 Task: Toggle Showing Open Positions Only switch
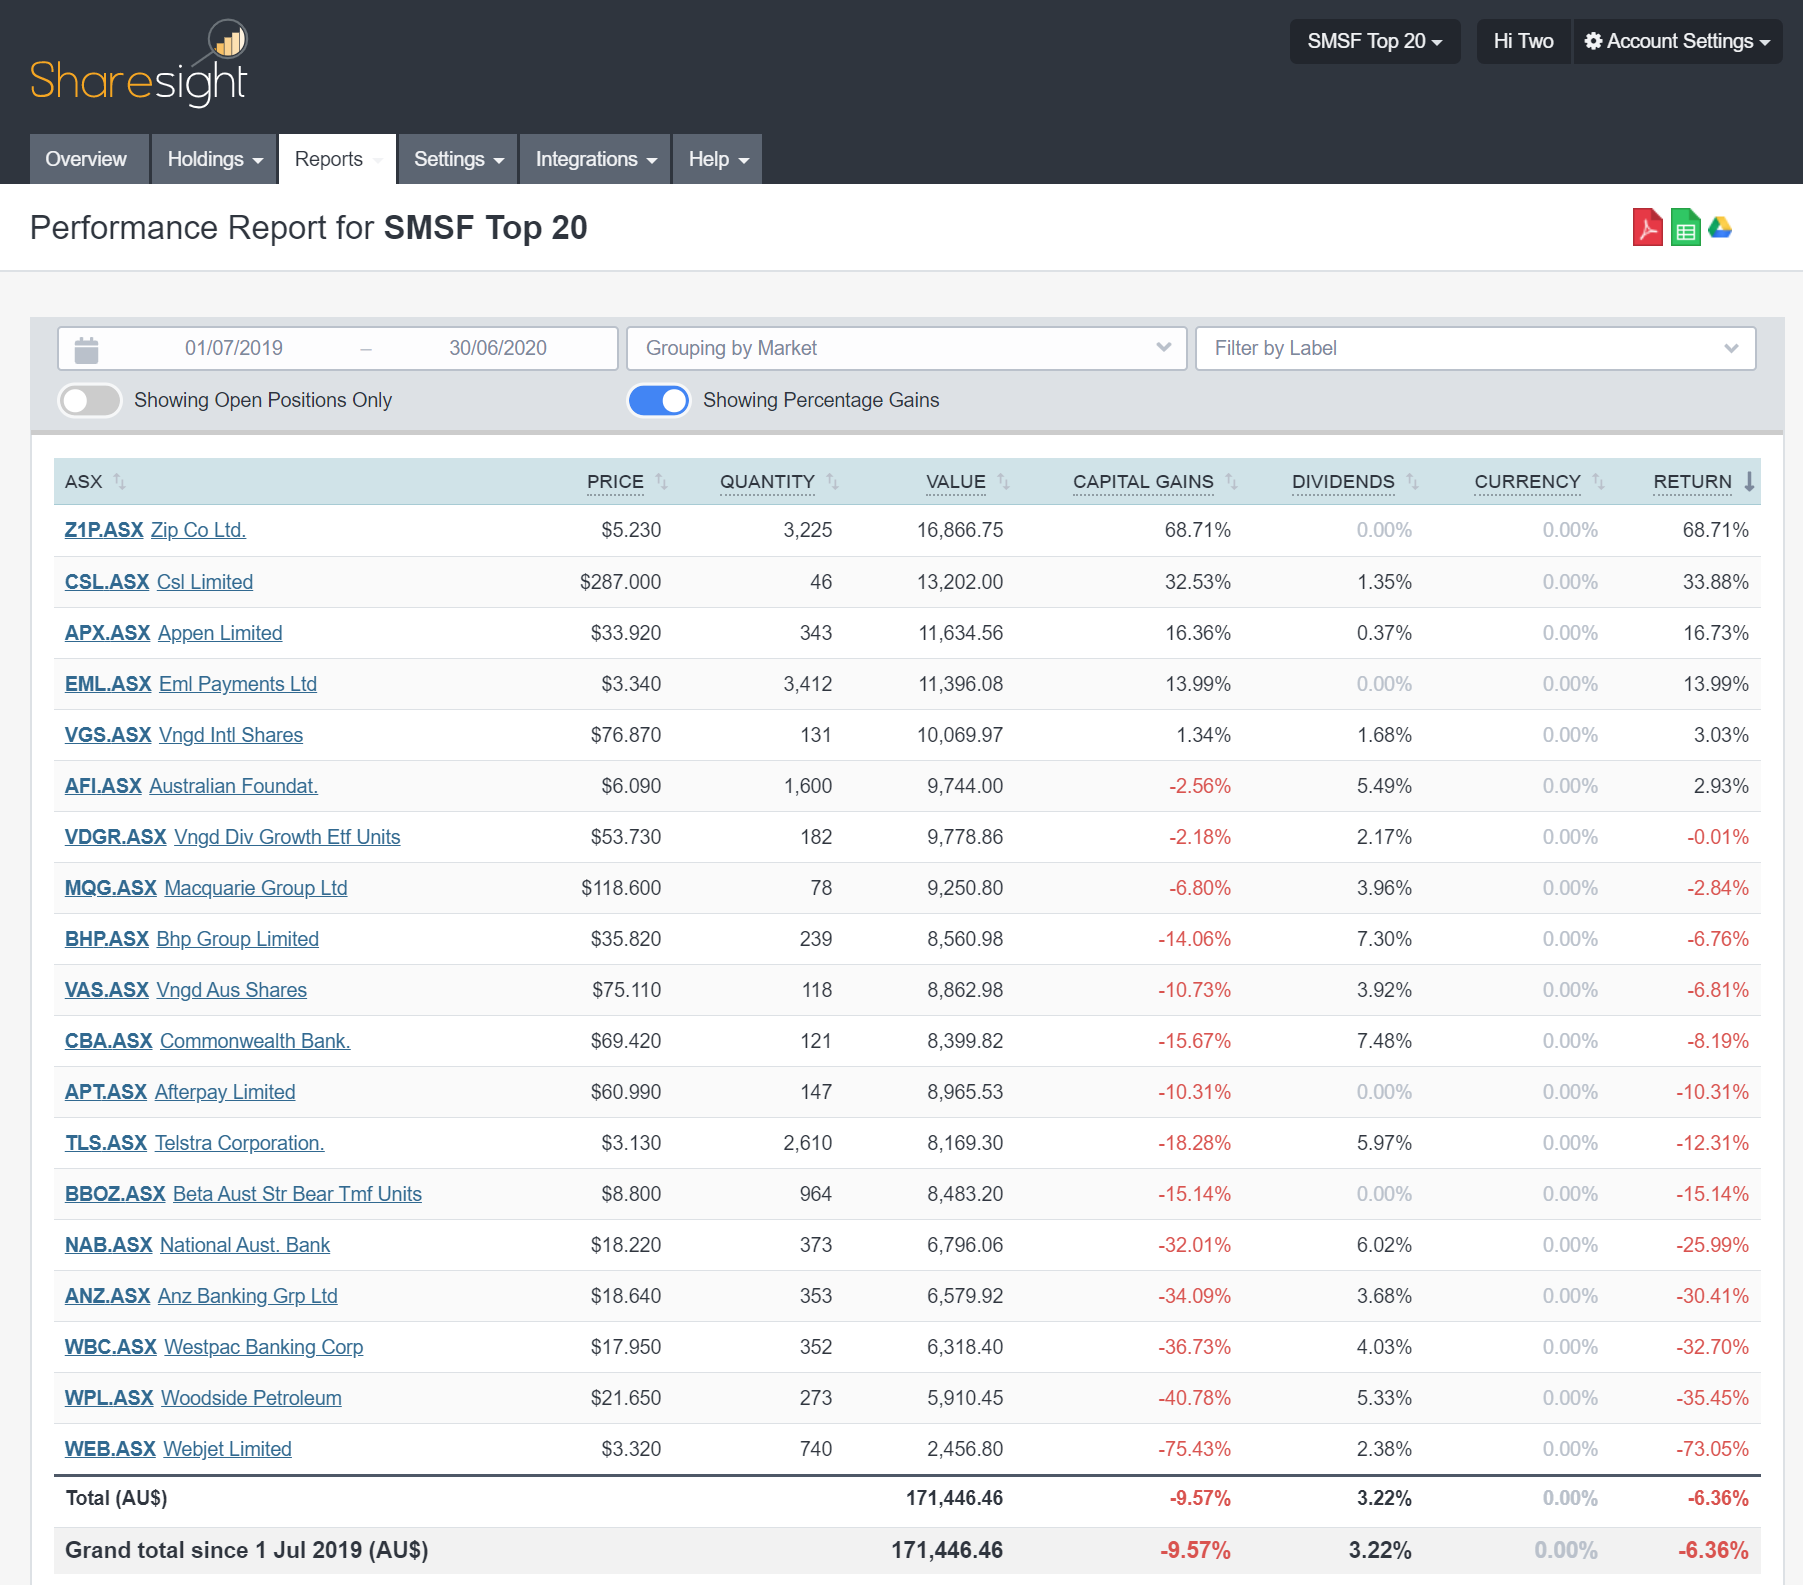pyautogui.click(x=90, y=401)
